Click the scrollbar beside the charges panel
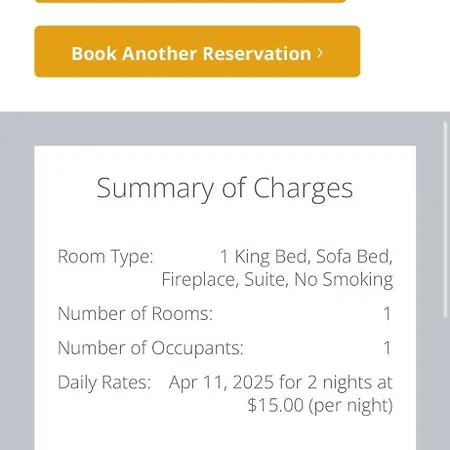Screen dimensions: 450x450 [445, 220]
